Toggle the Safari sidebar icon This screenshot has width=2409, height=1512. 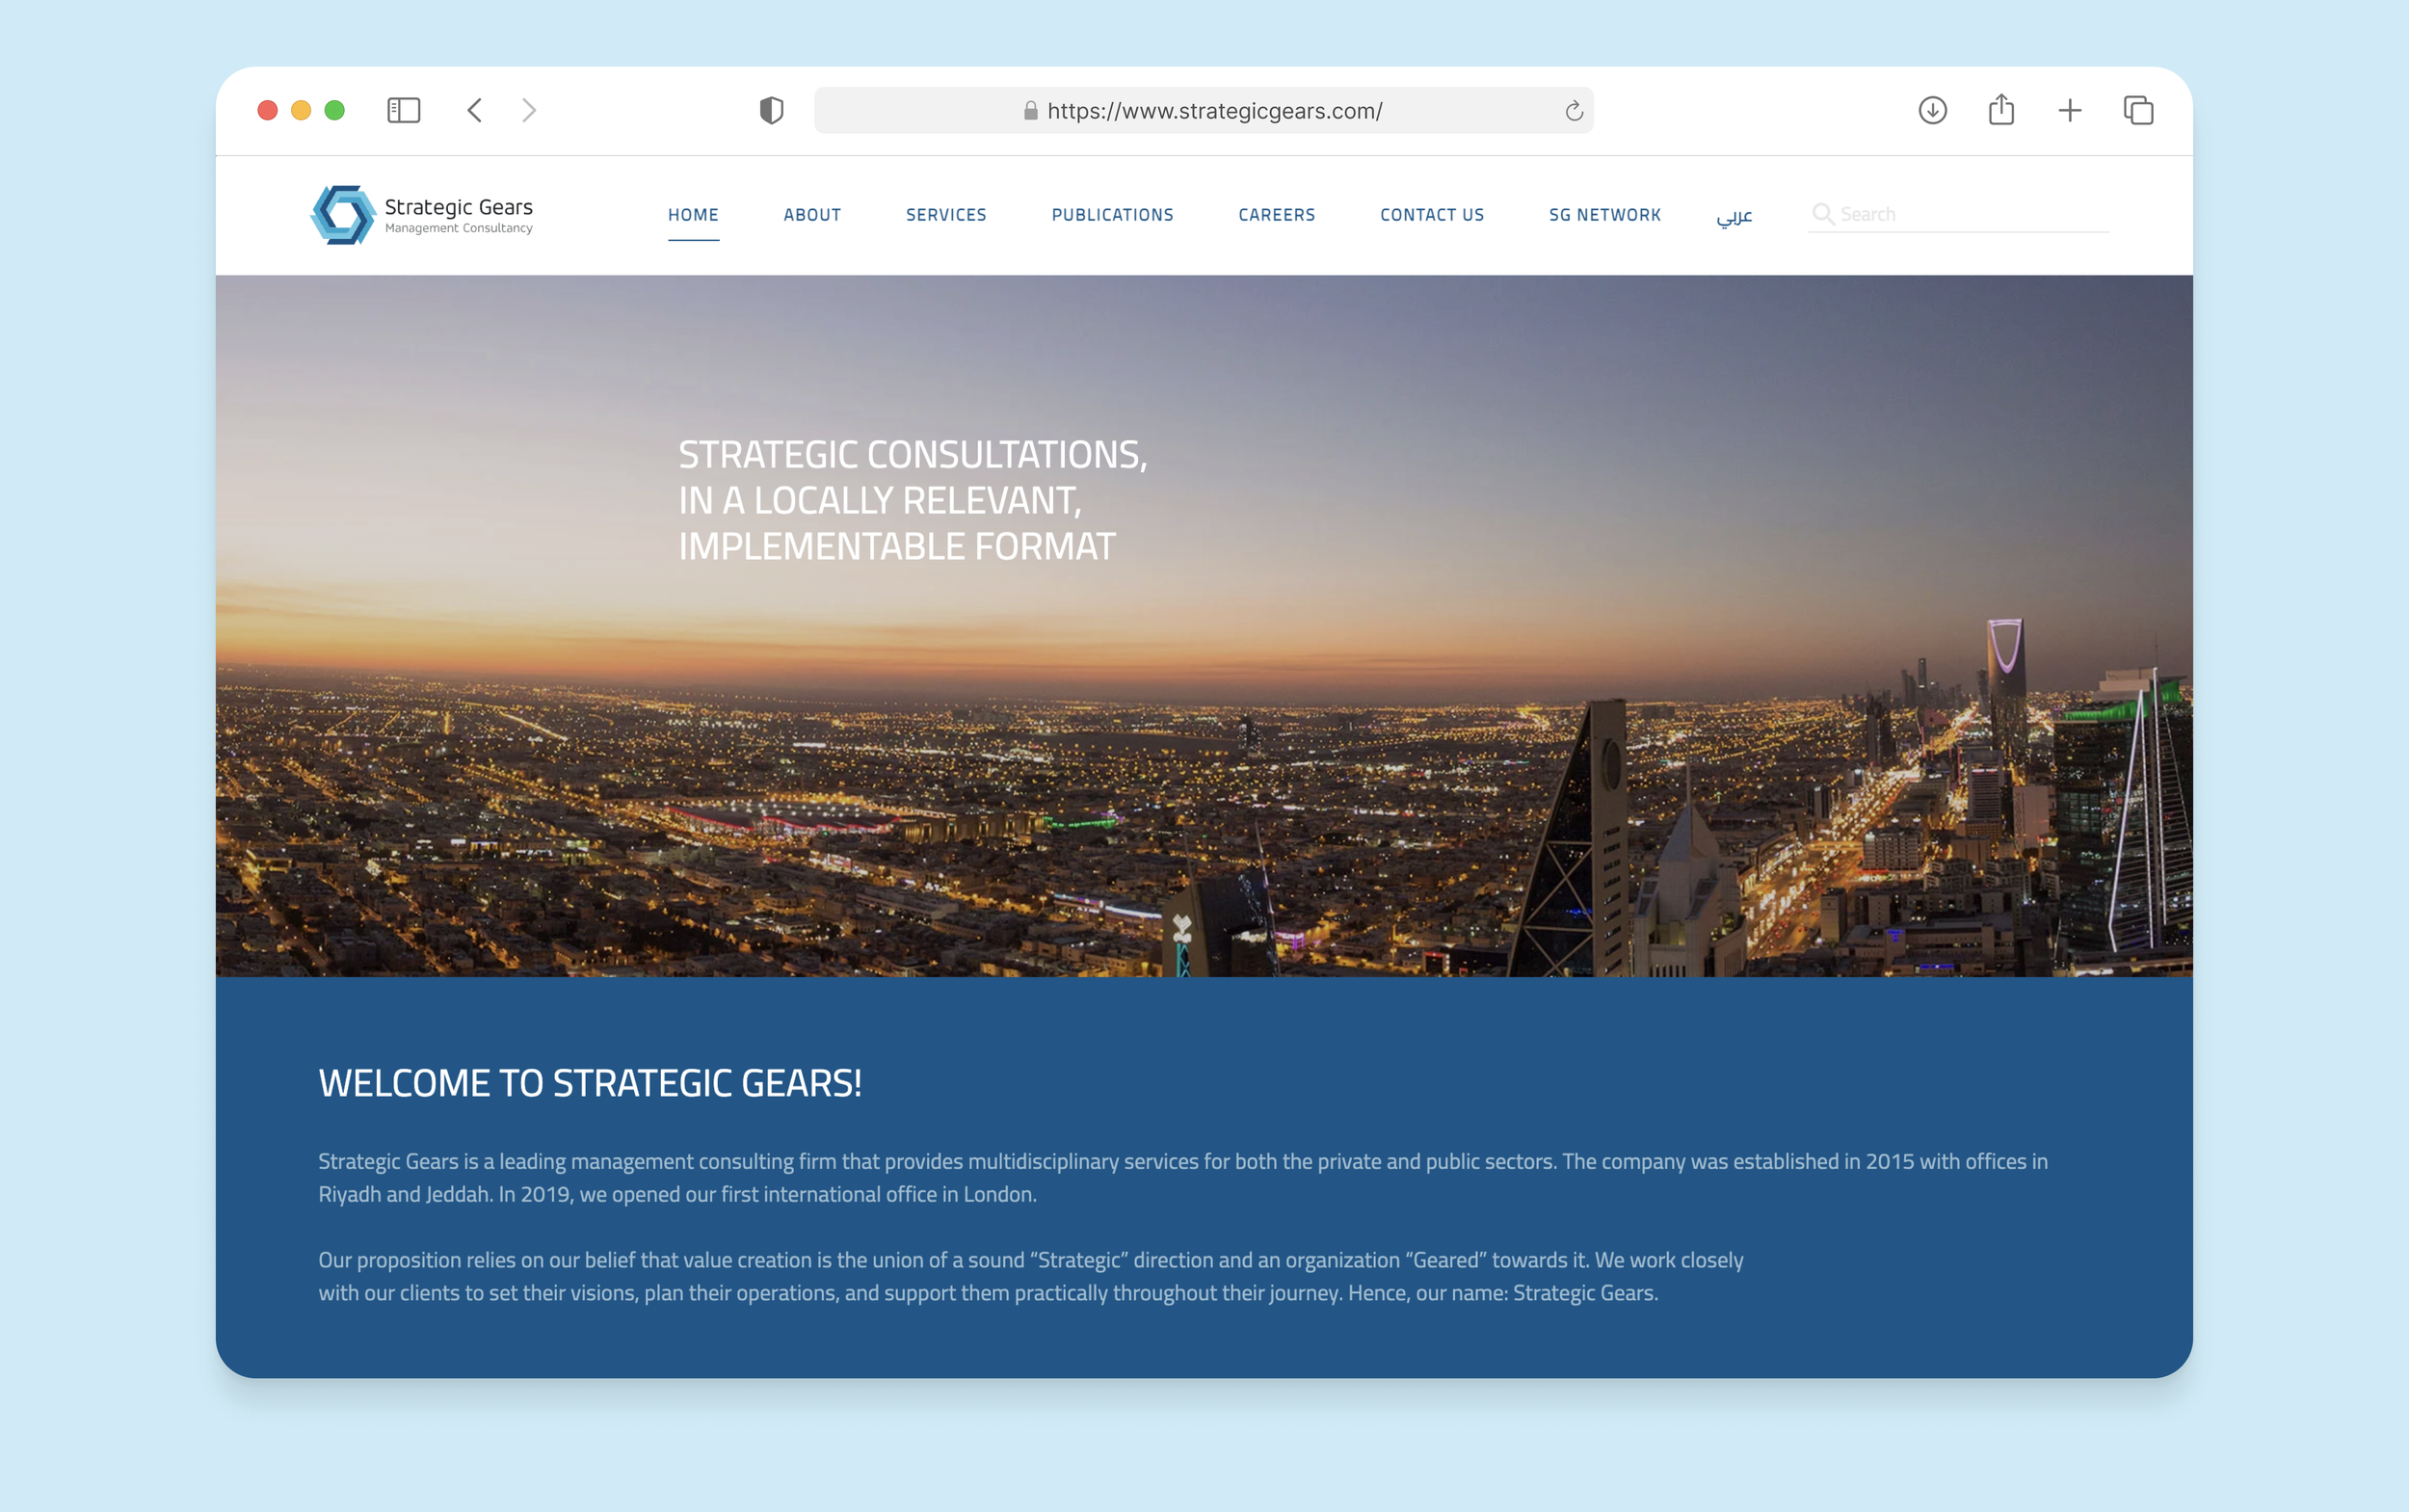403,110
